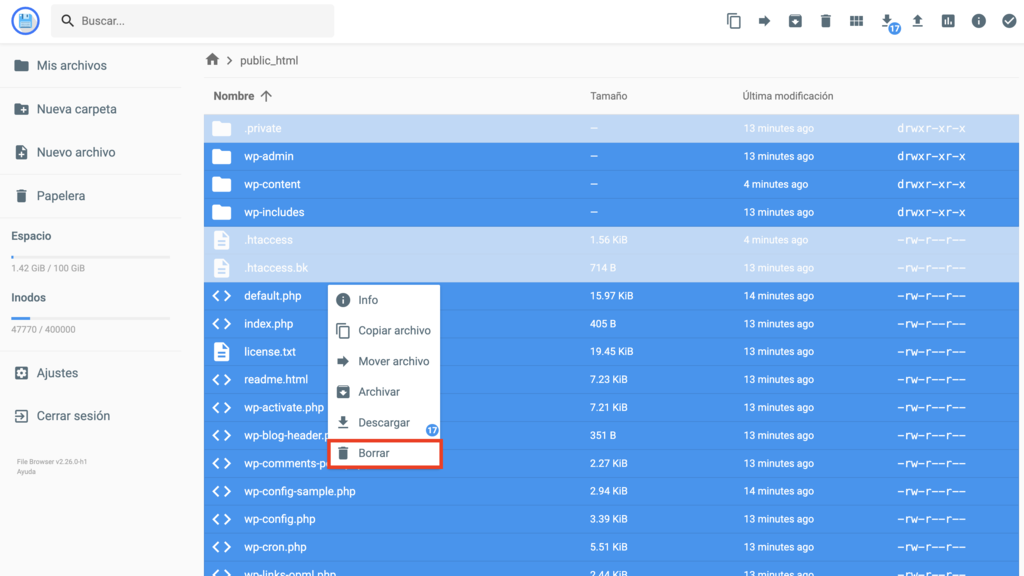
Task: Click the info circle icon in top toolbar
Action: [979, 21]
